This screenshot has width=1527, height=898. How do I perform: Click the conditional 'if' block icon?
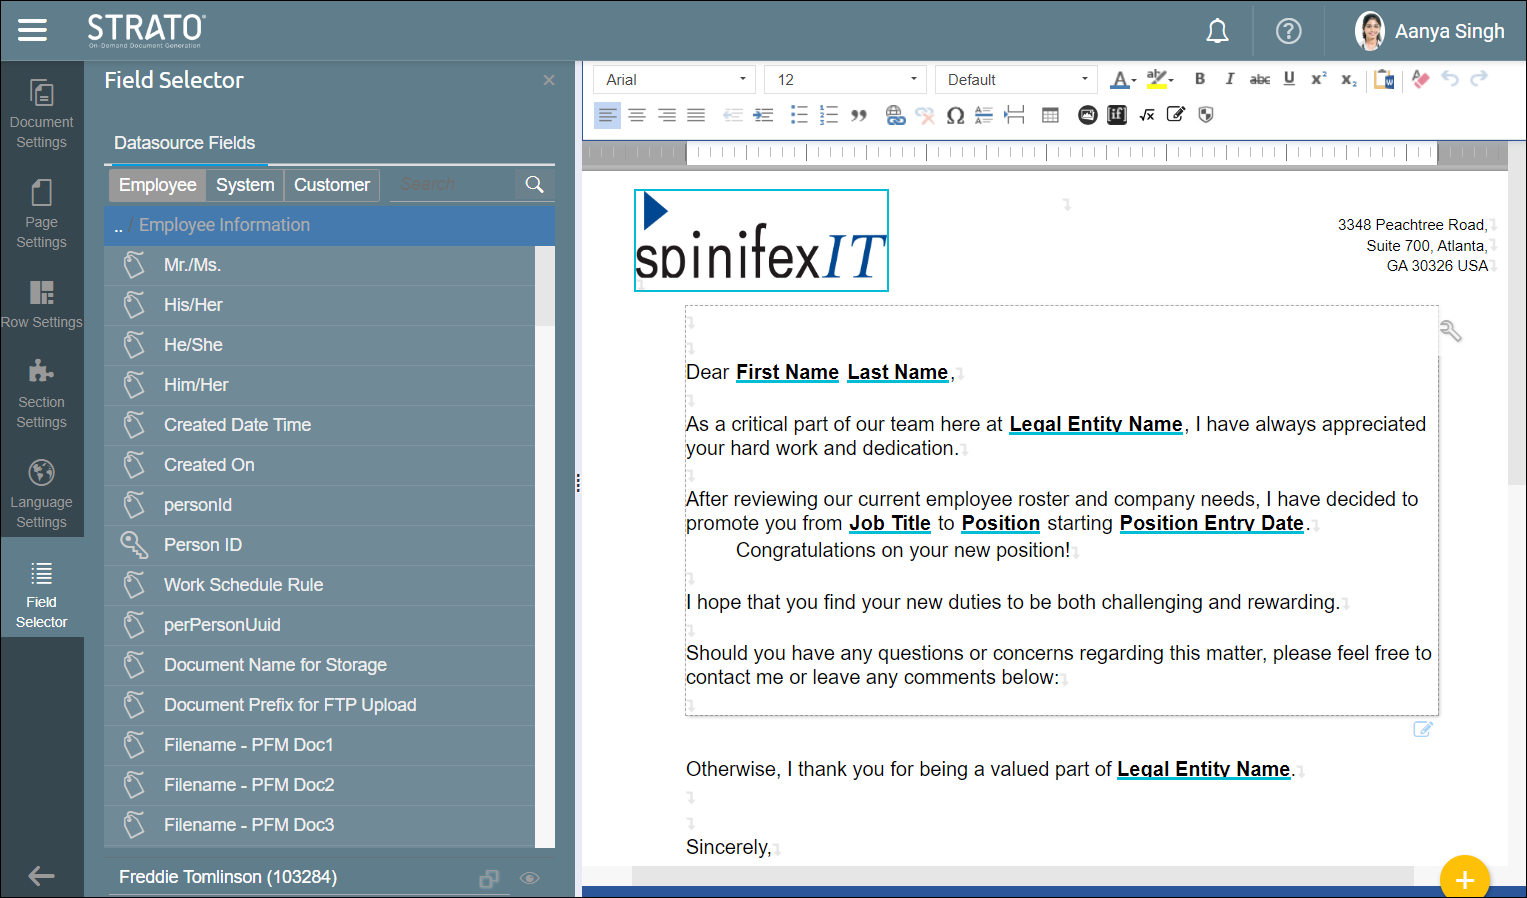pos(1117,115)
